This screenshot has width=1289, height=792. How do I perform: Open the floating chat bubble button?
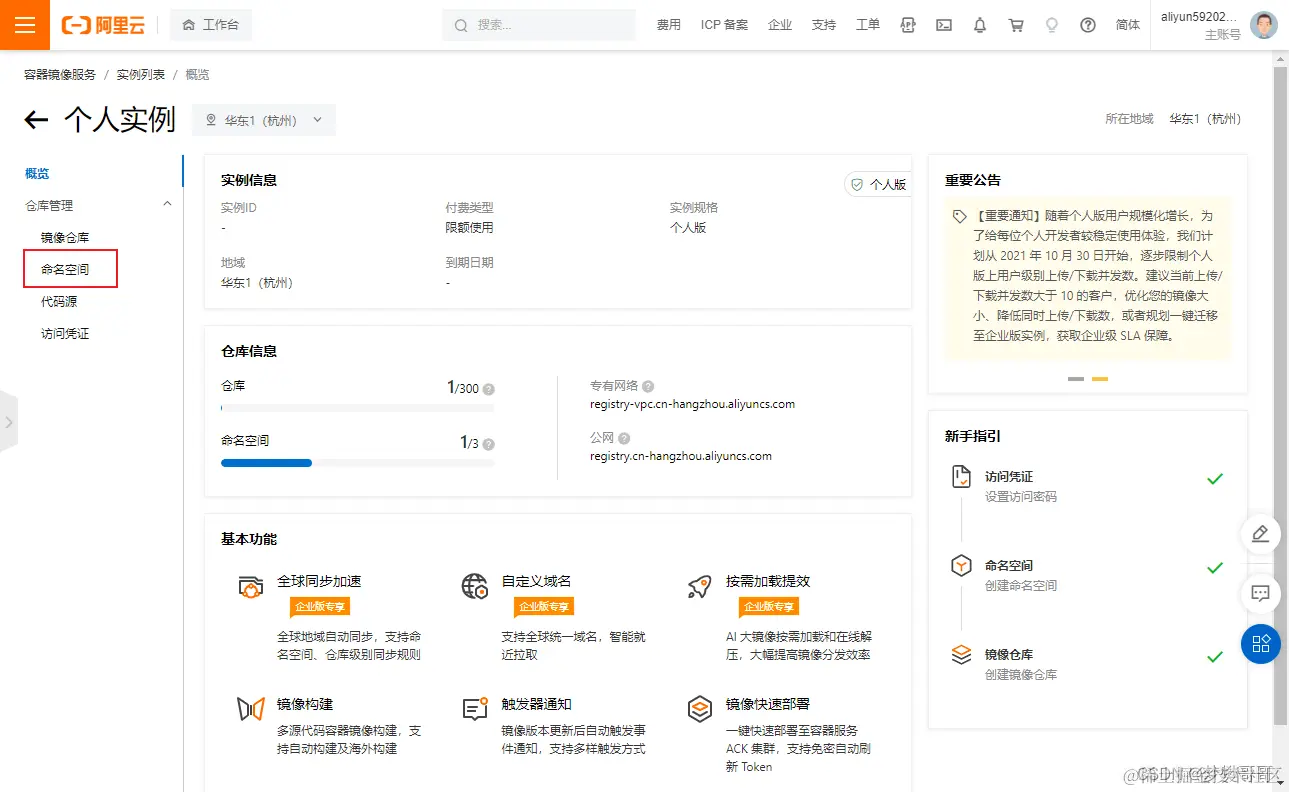point(1261,593)
